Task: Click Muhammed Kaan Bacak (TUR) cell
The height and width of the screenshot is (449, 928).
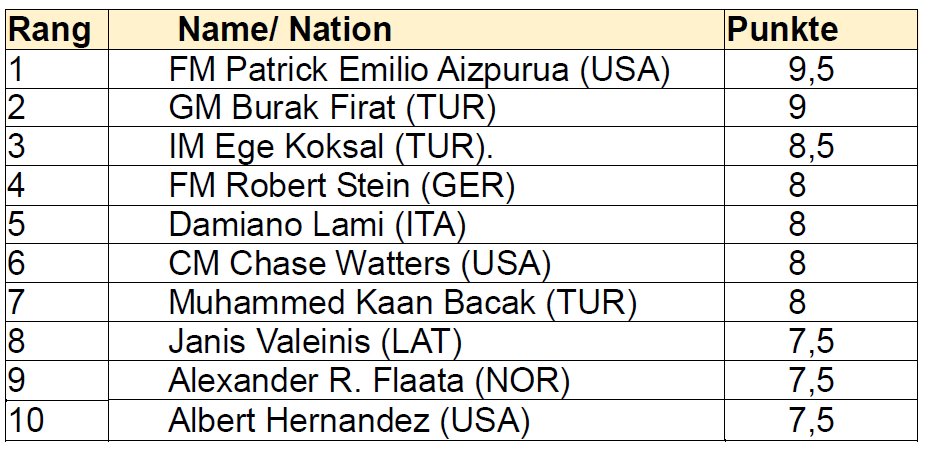Action: (403, 303)
